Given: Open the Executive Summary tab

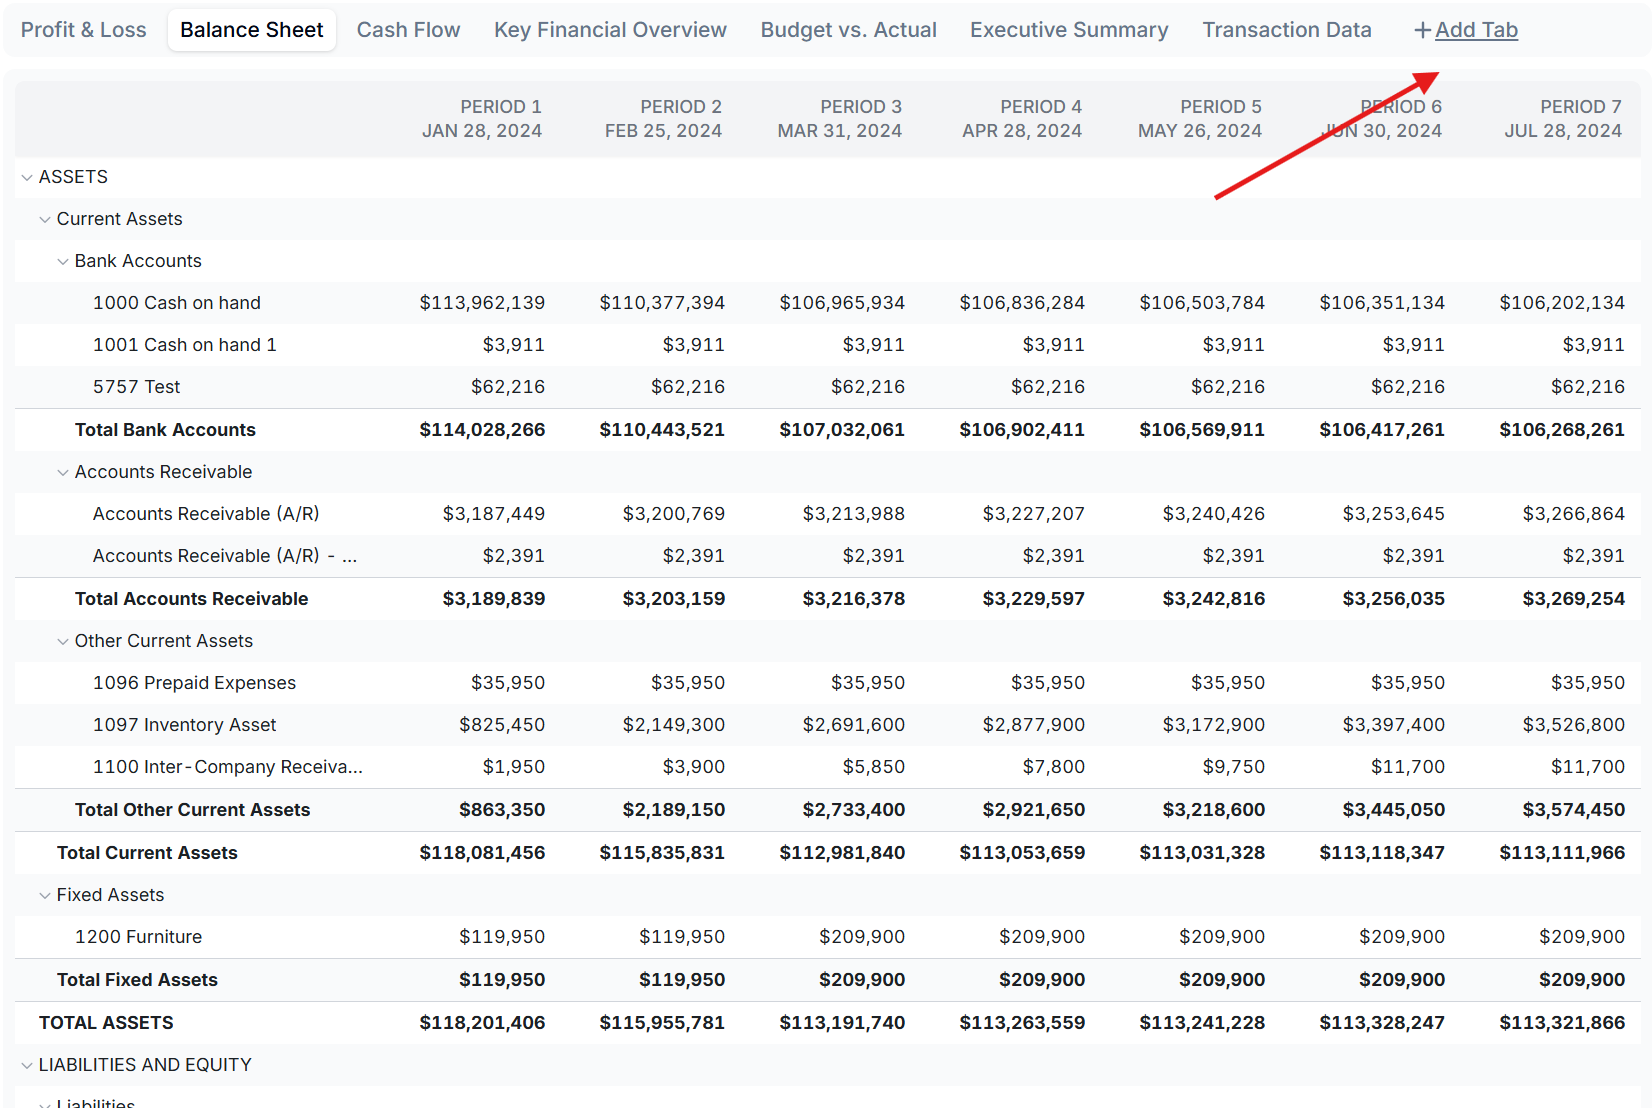Looking at the screenshot, I should pos(1069,30).
